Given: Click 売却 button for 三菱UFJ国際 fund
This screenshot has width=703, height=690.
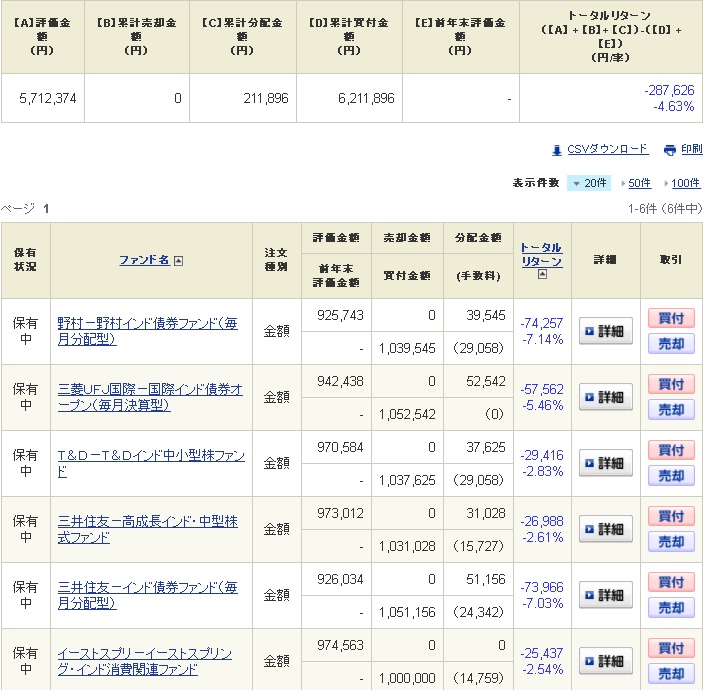Looking at the screenshot, I should pyautogui.click(x=671, y=410).
